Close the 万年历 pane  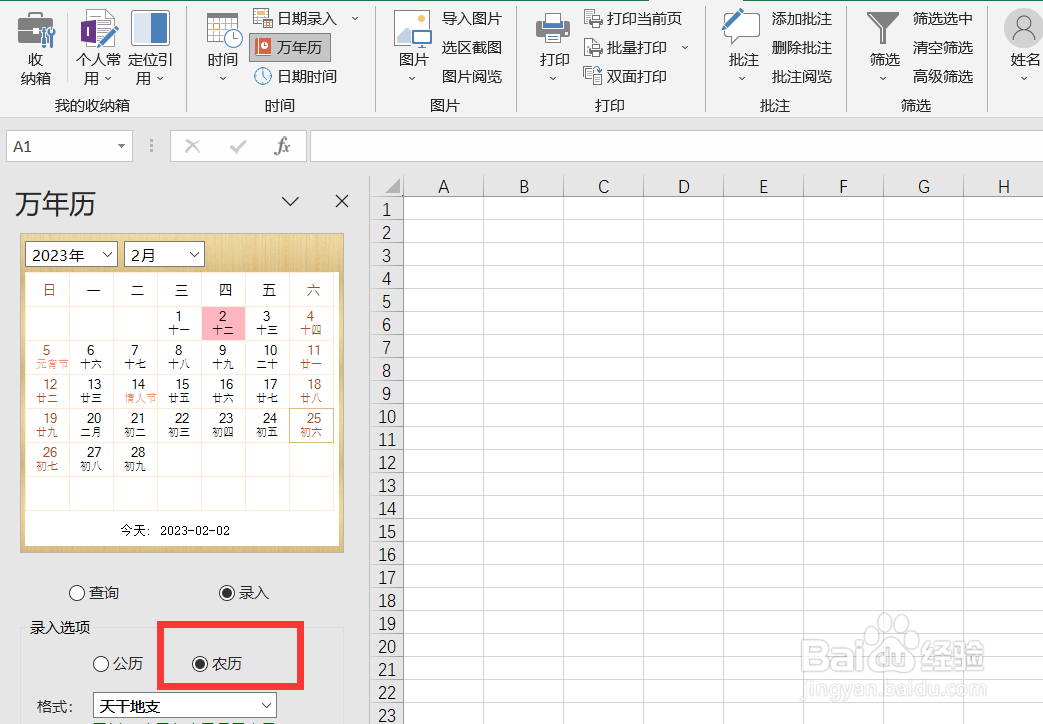pos(342,201)
